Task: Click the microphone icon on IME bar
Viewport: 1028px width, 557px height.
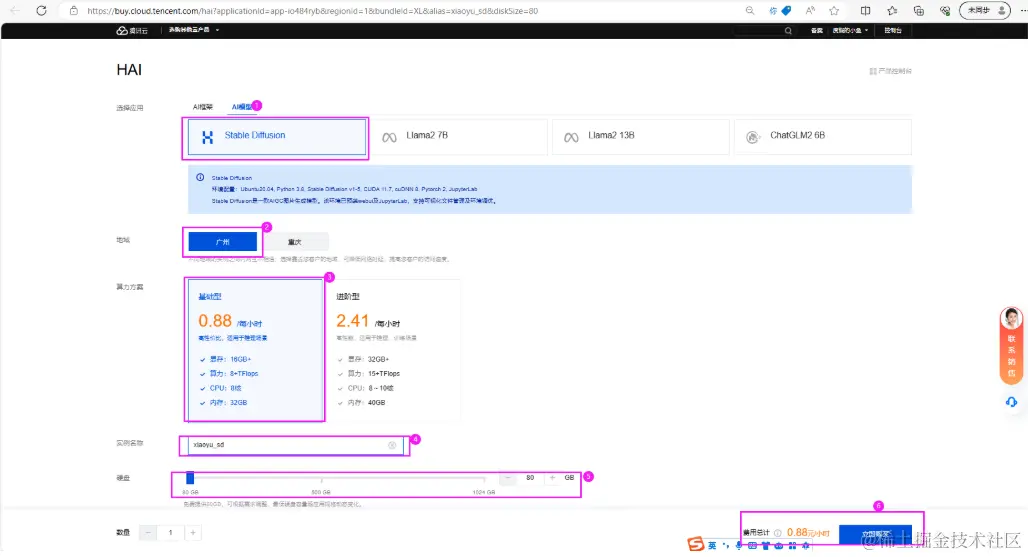Action: [x=739, y=546]
